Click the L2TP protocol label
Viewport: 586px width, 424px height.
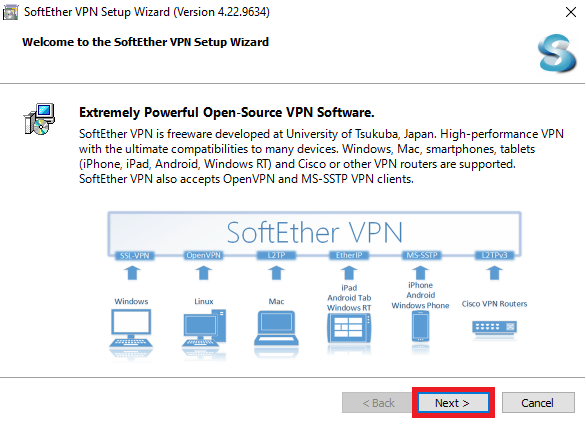[x=277, y=256]
